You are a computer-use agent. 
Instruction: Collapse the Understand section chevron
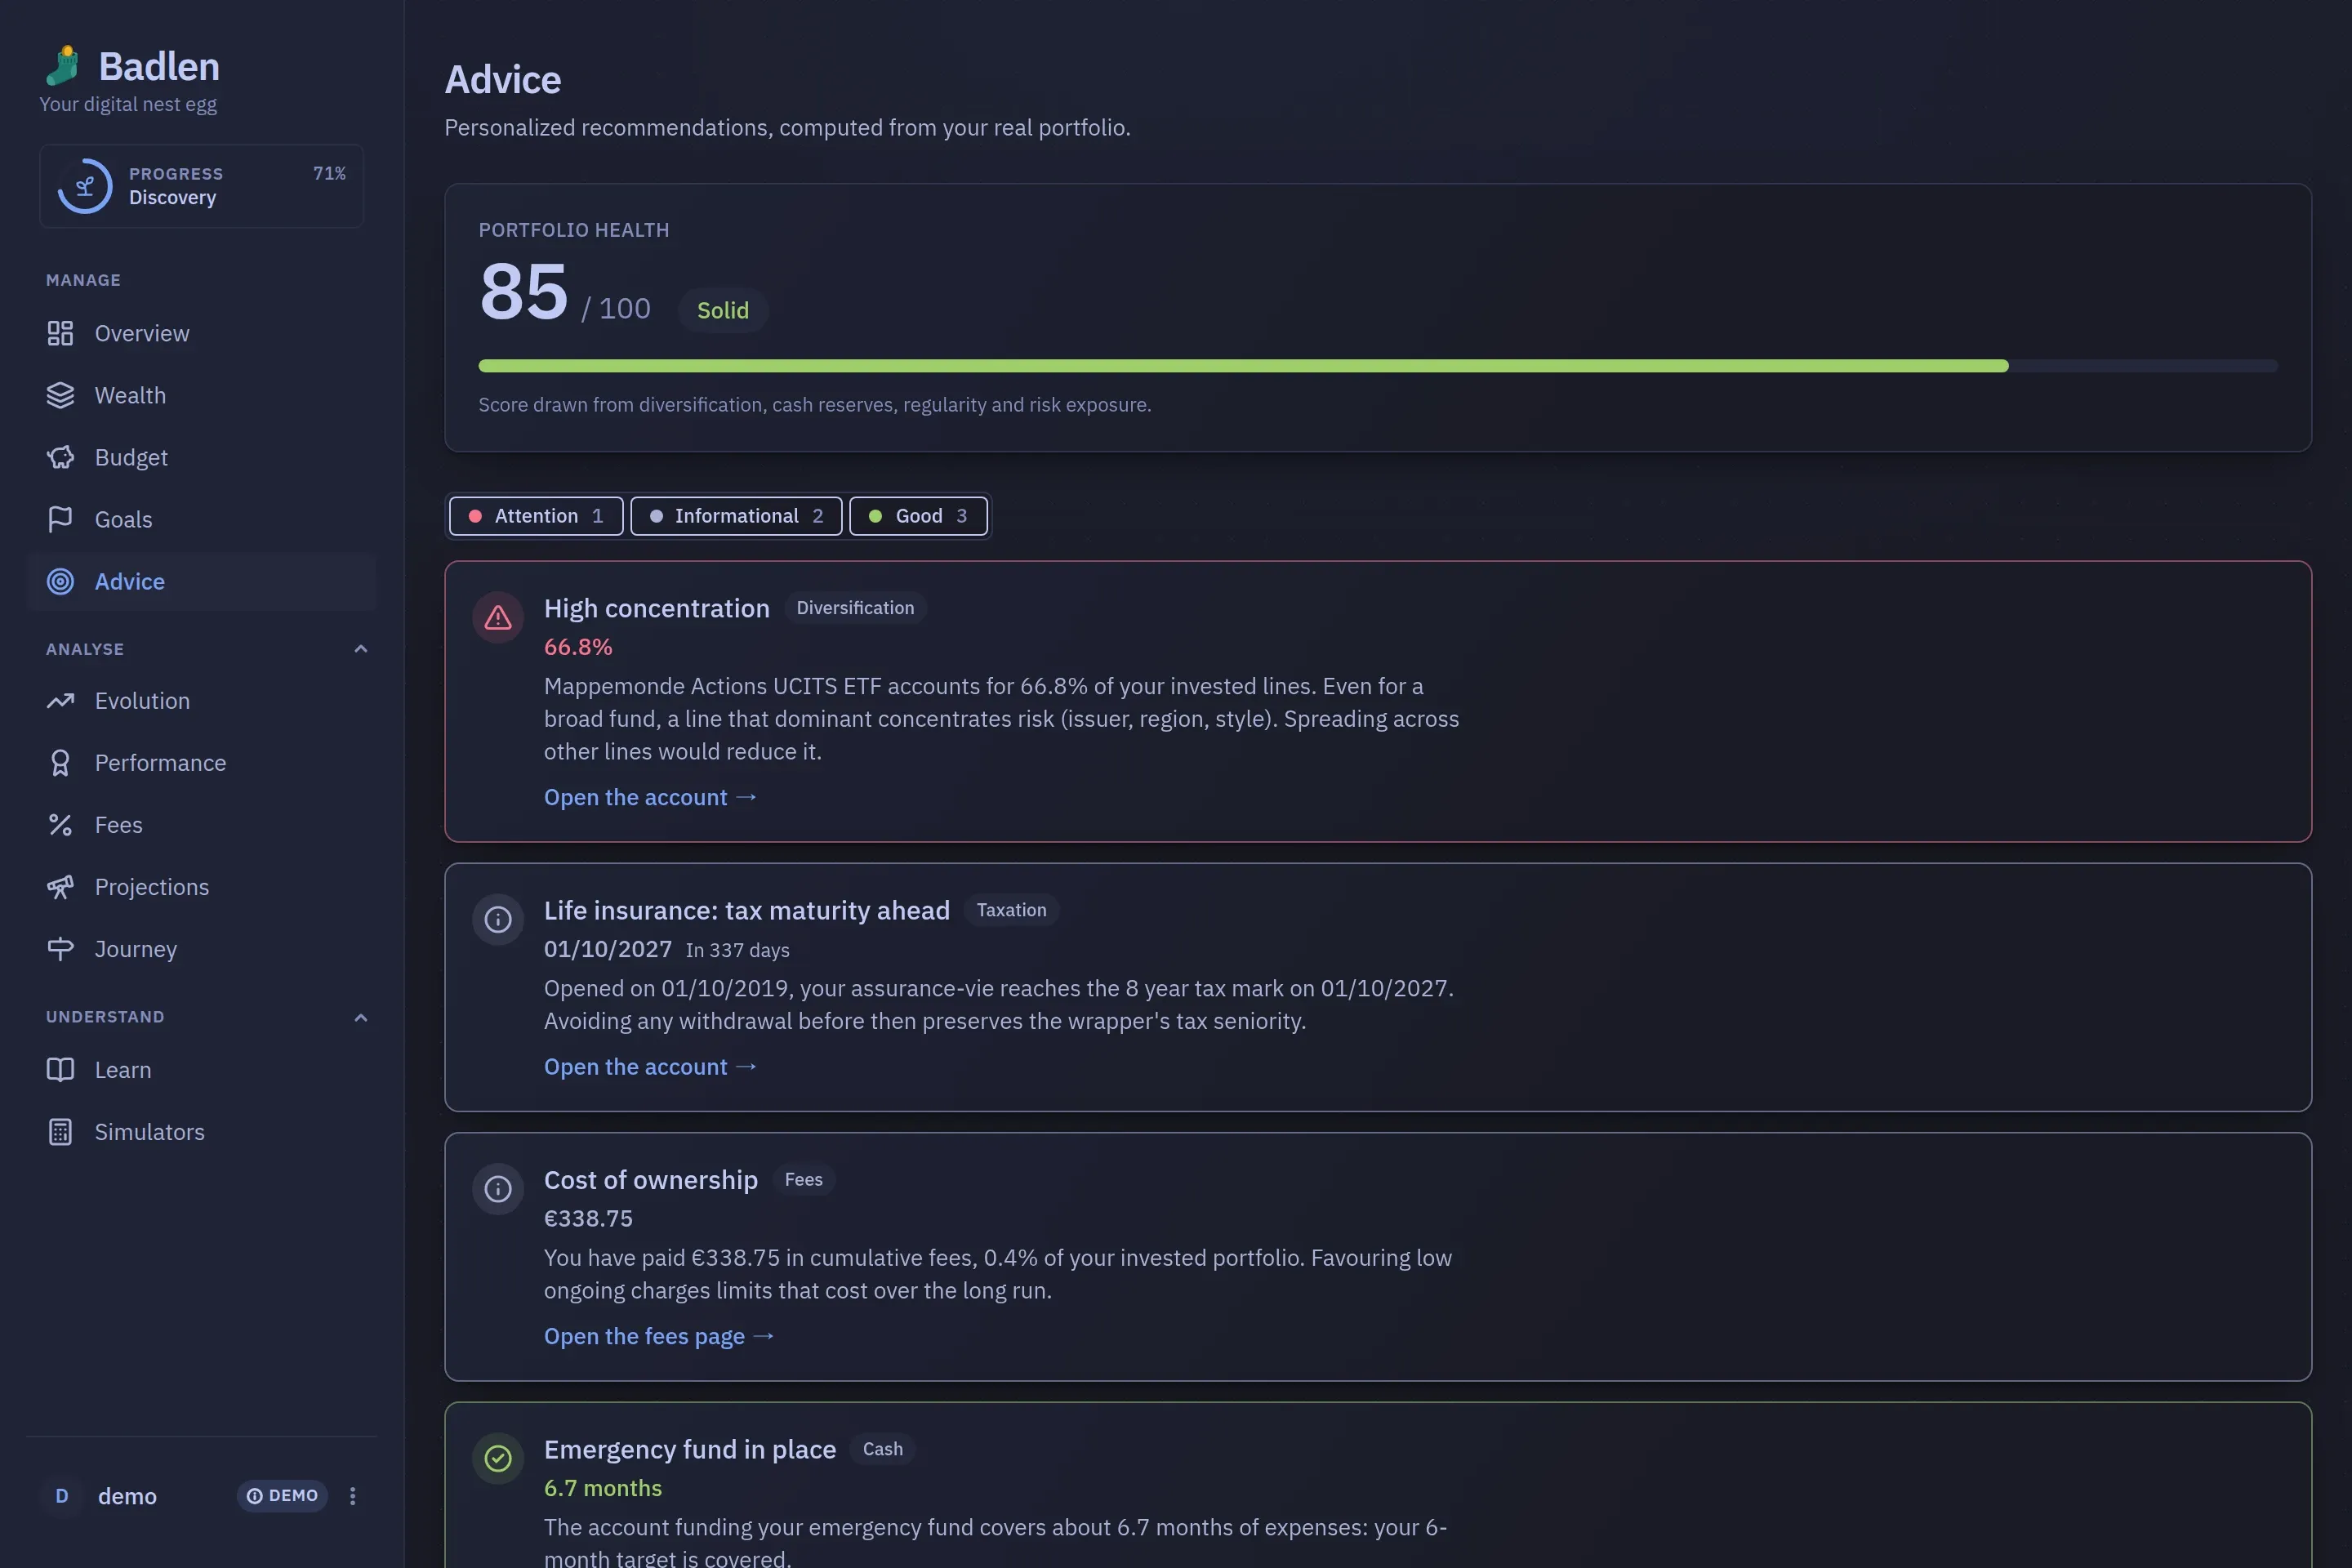[361, 1018]
